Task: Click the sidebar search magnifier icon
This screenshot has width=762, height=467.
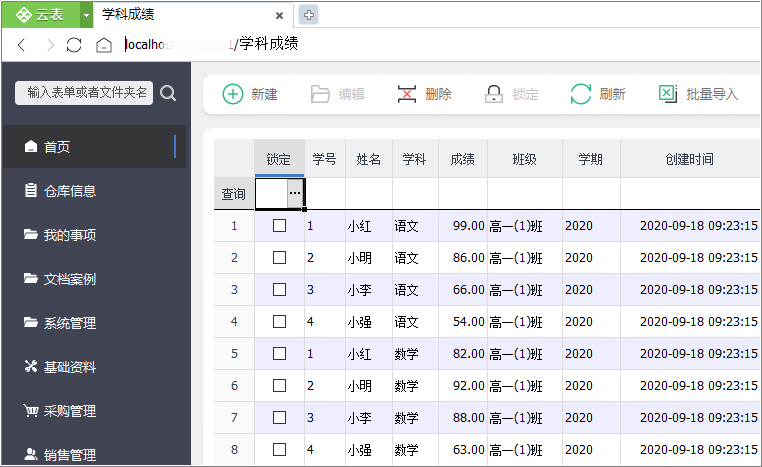Action: 168,93
